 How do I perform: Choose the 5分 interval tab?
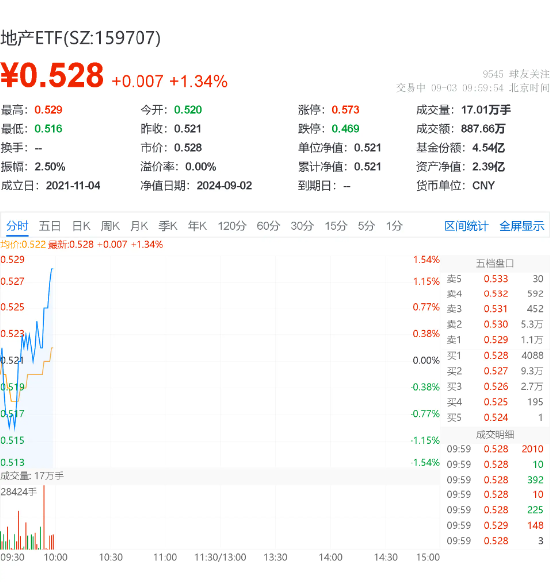tap(366, 226)
